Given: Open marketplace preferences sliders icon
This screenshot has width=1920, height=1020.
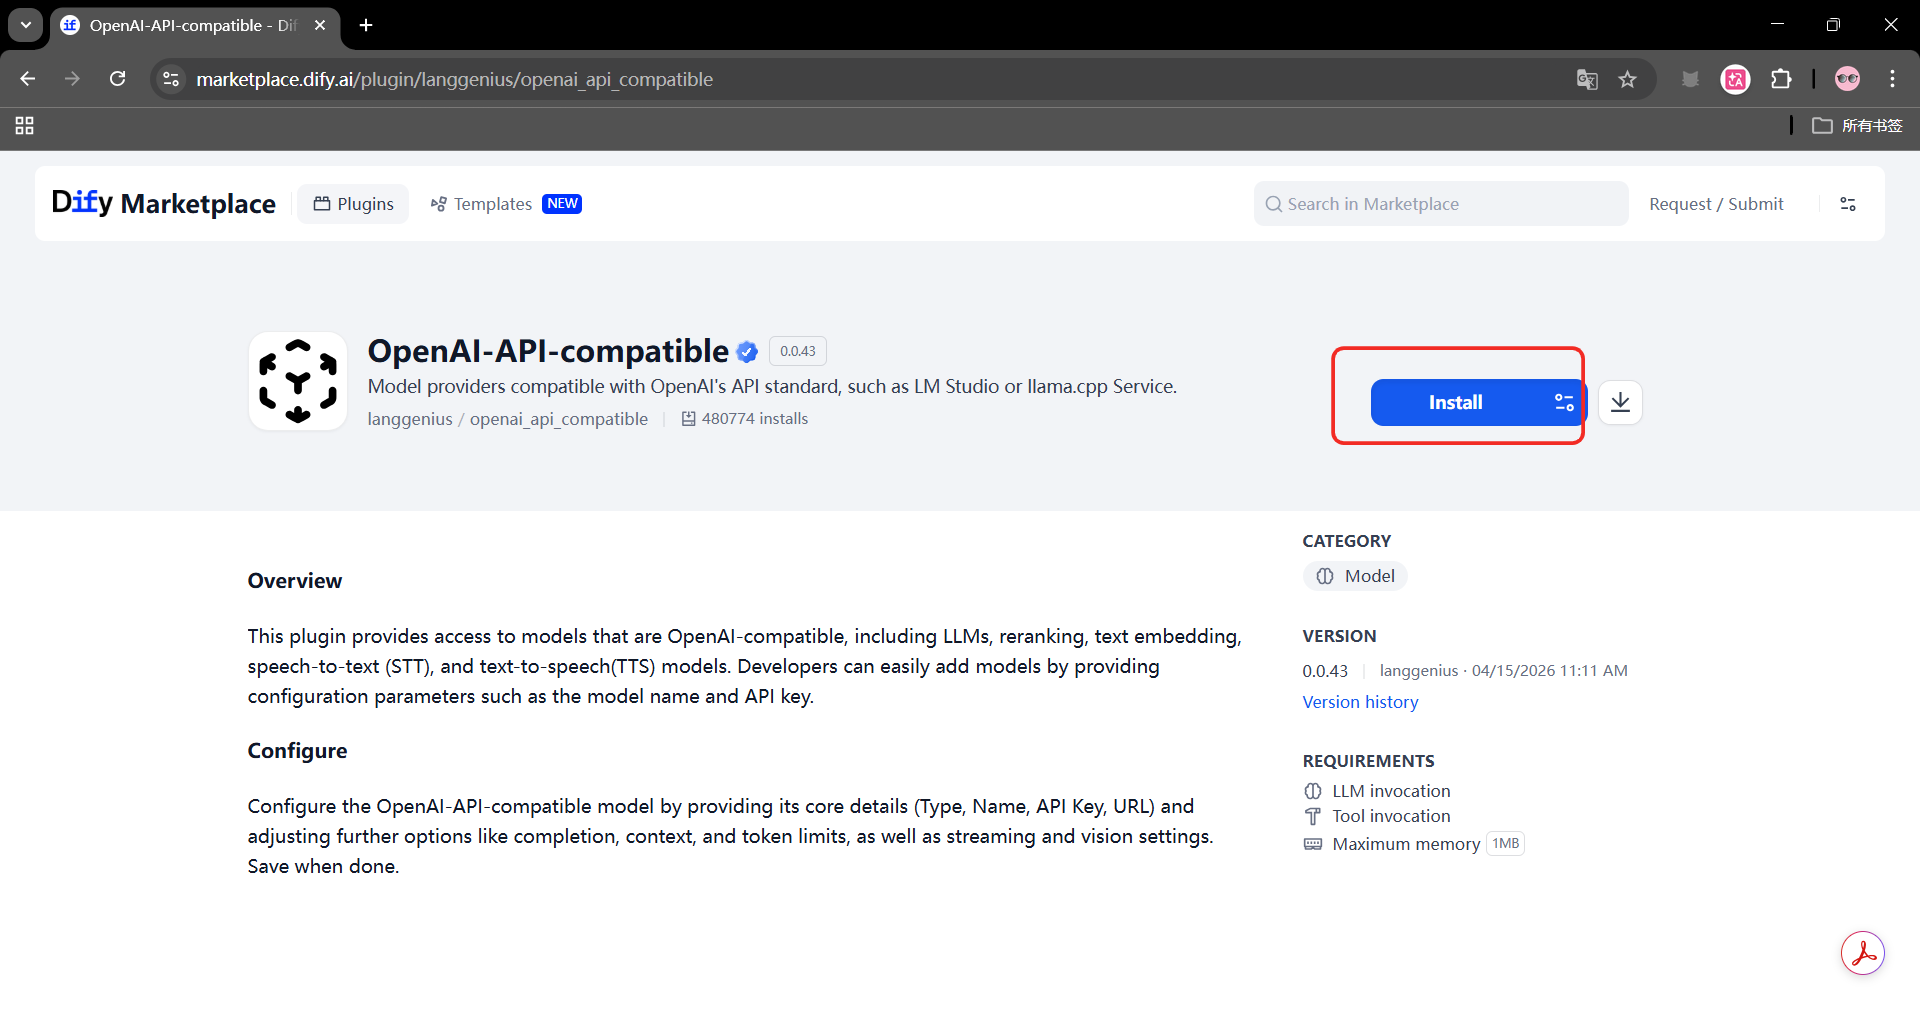Looking at the screenshot, I should tap(1848, 204).
